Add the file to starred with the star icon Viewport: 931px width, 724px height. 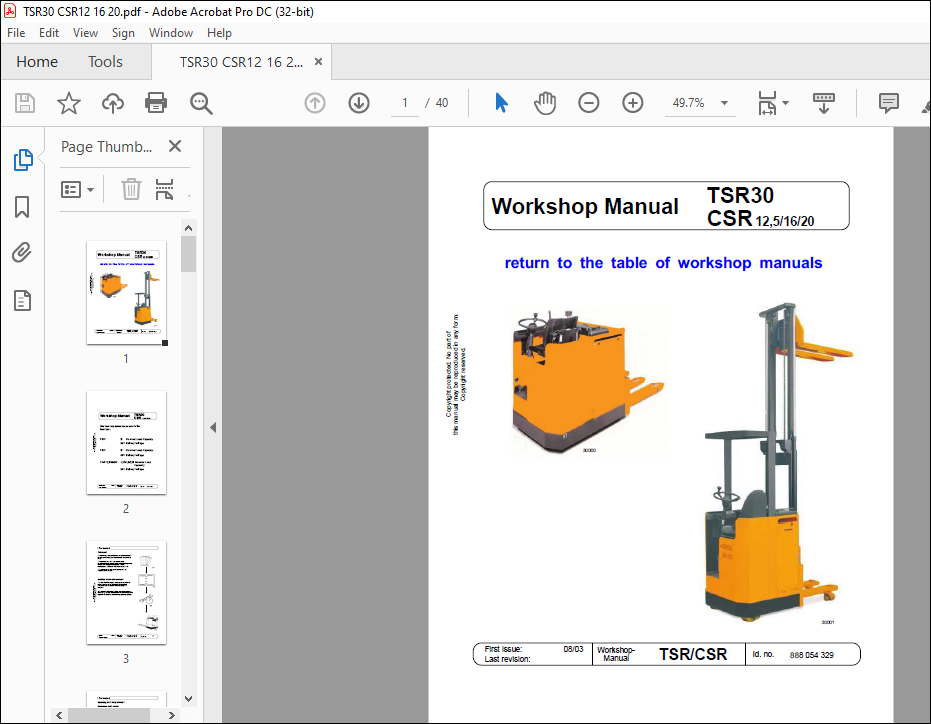click(x=69, y=103)
